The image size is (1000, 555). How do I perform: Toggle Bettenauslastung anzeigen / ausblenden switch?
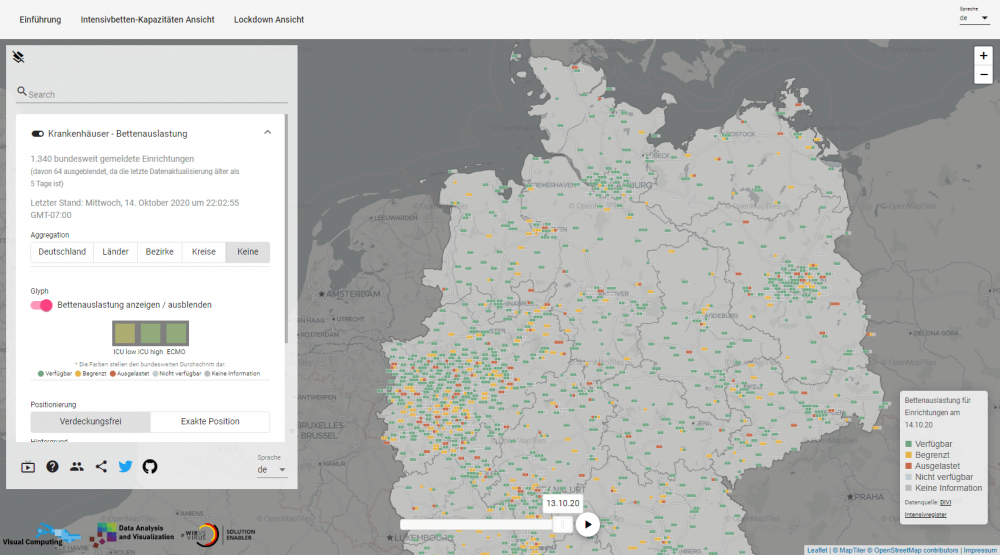41,305
